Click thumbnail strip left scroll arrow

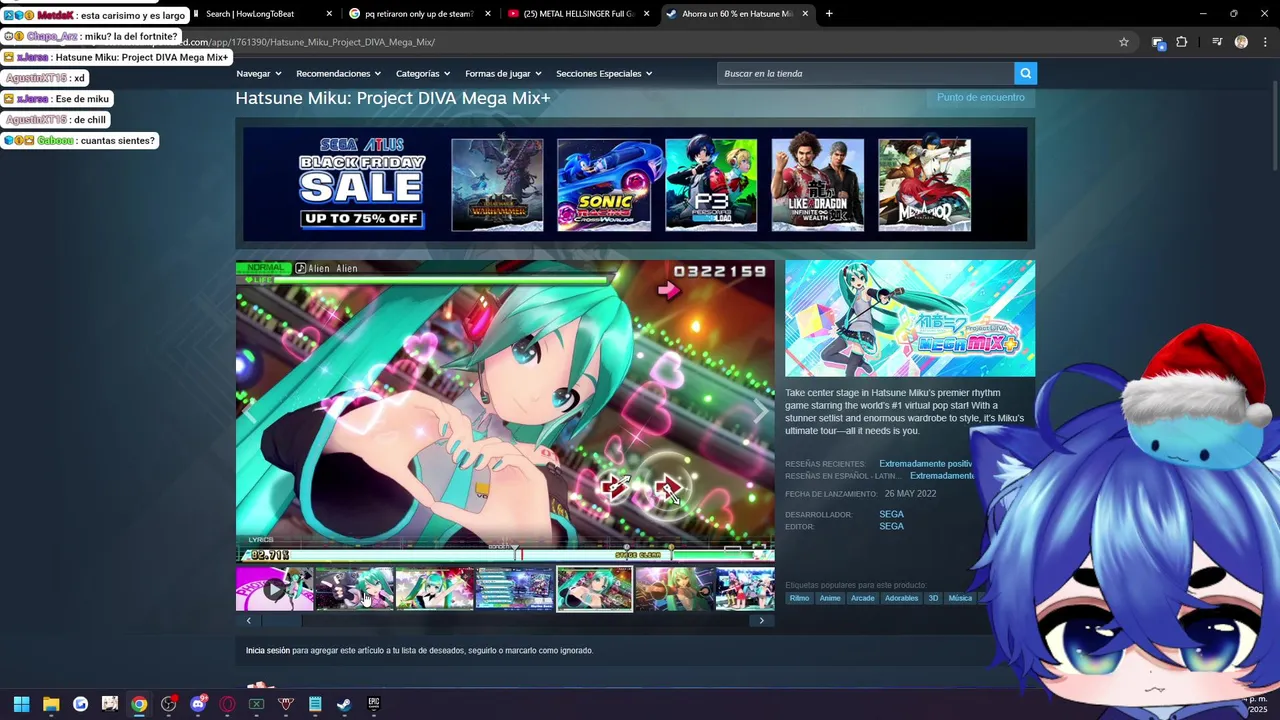click(249, 621)
